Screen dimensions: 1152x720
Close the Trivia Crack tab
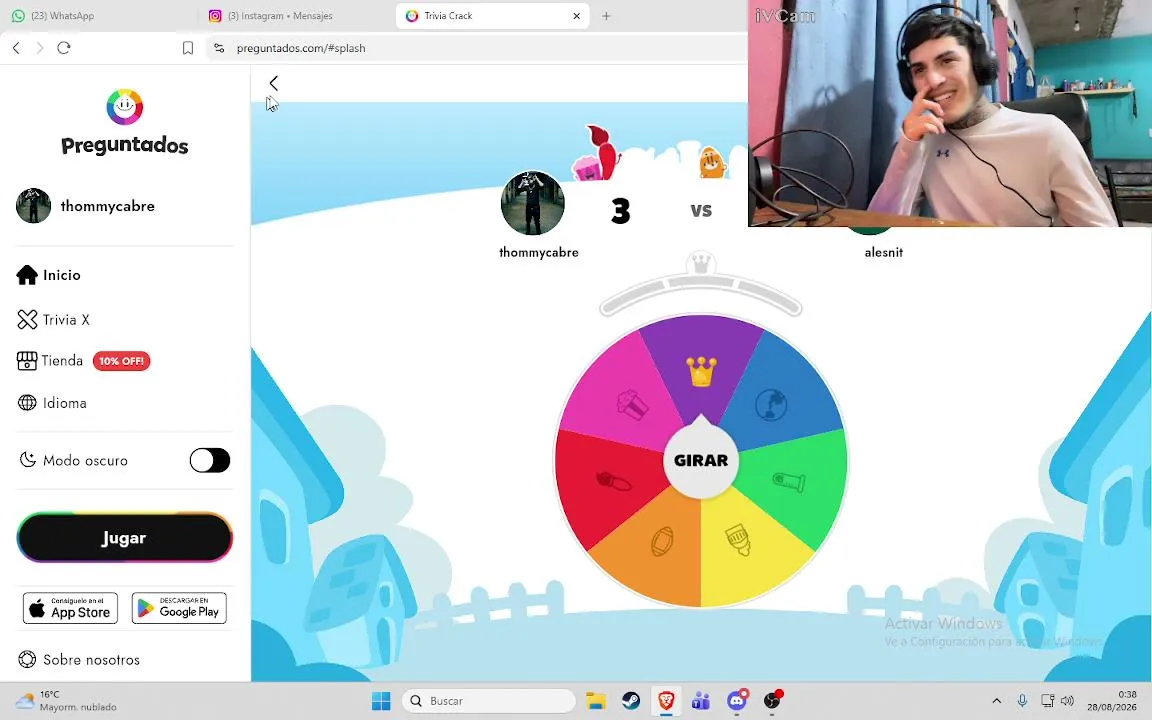[x=577, y=15]
